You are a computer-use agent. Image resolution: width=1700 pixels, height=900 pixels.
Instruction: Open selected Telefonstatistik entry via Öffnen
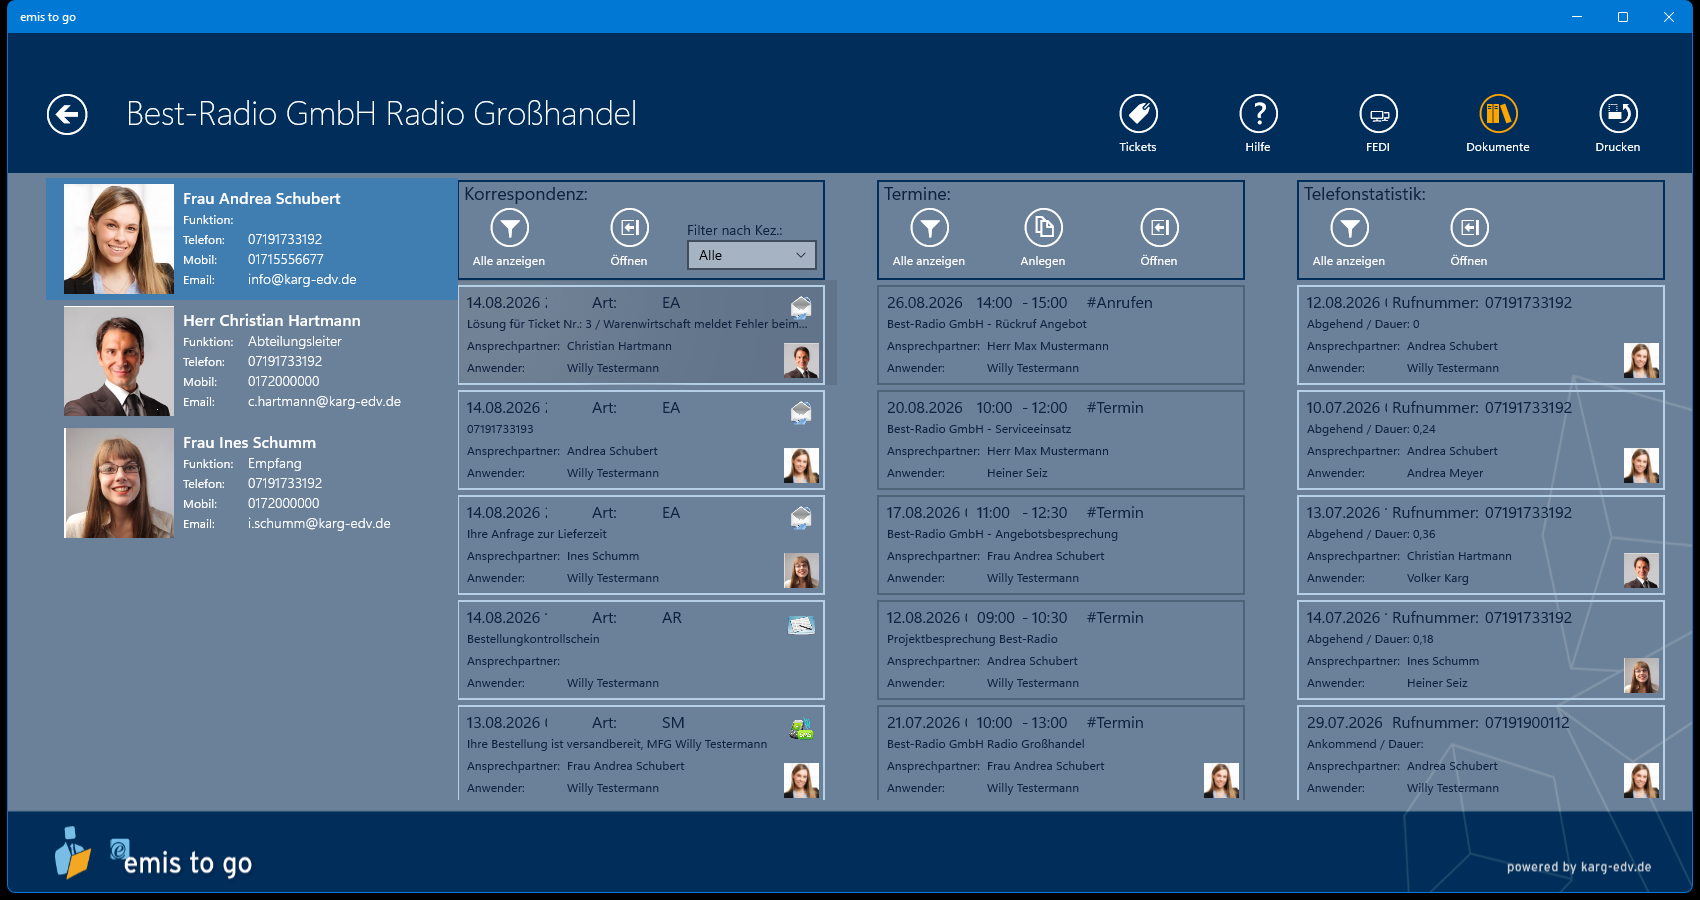click(1470, 228)
